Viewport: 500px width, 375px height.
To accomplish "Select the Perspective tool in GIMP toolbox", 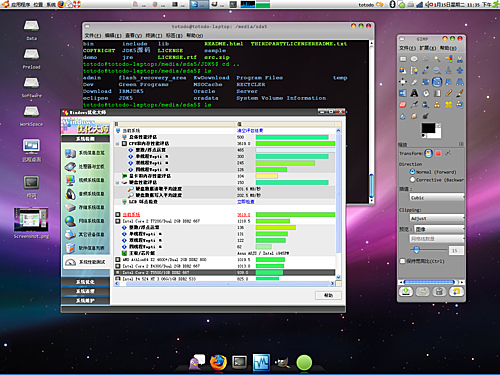I will point(460,82).
